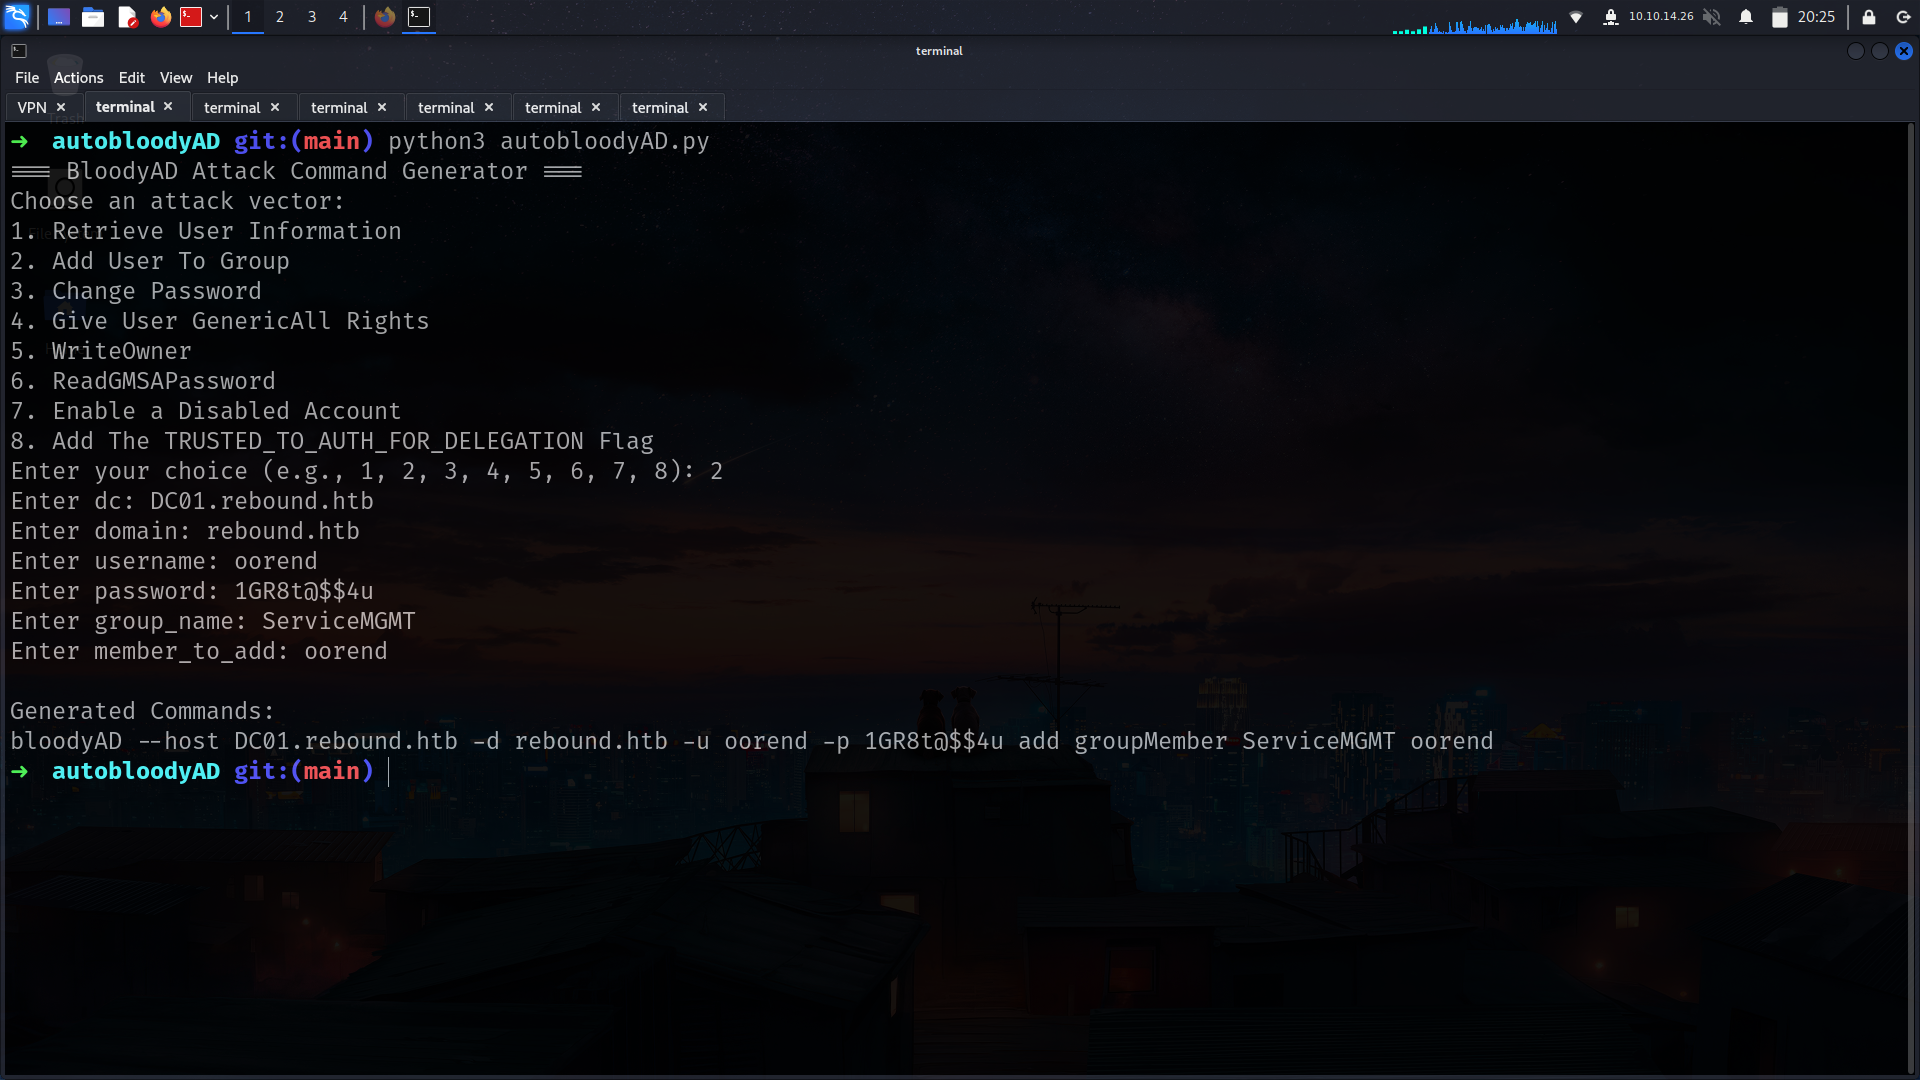Open network connection tray icon
The height and width of the screenshot is (1080, 1920).
(x=1576, y=17)
